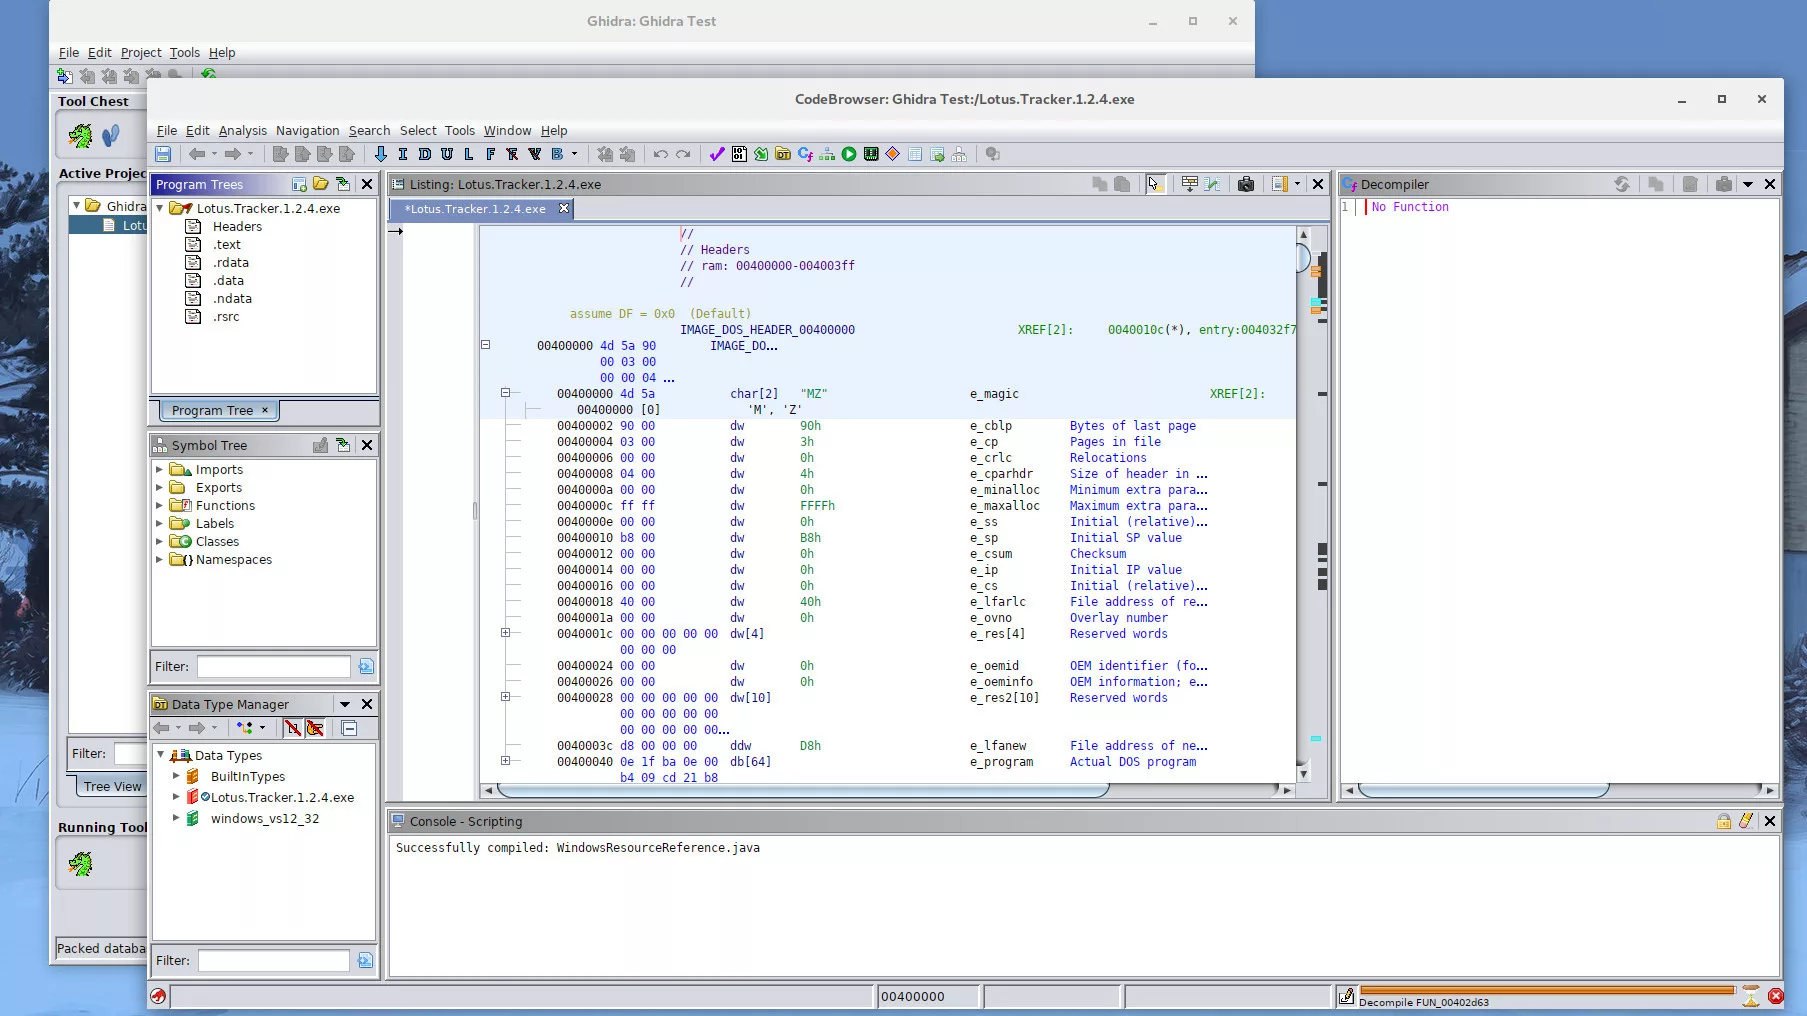Viewport: 1807px width, 1016px height.
Task: Cancel the decompile task with the red stop icon
Action: pyautogui.click(x=1776, y=996)
